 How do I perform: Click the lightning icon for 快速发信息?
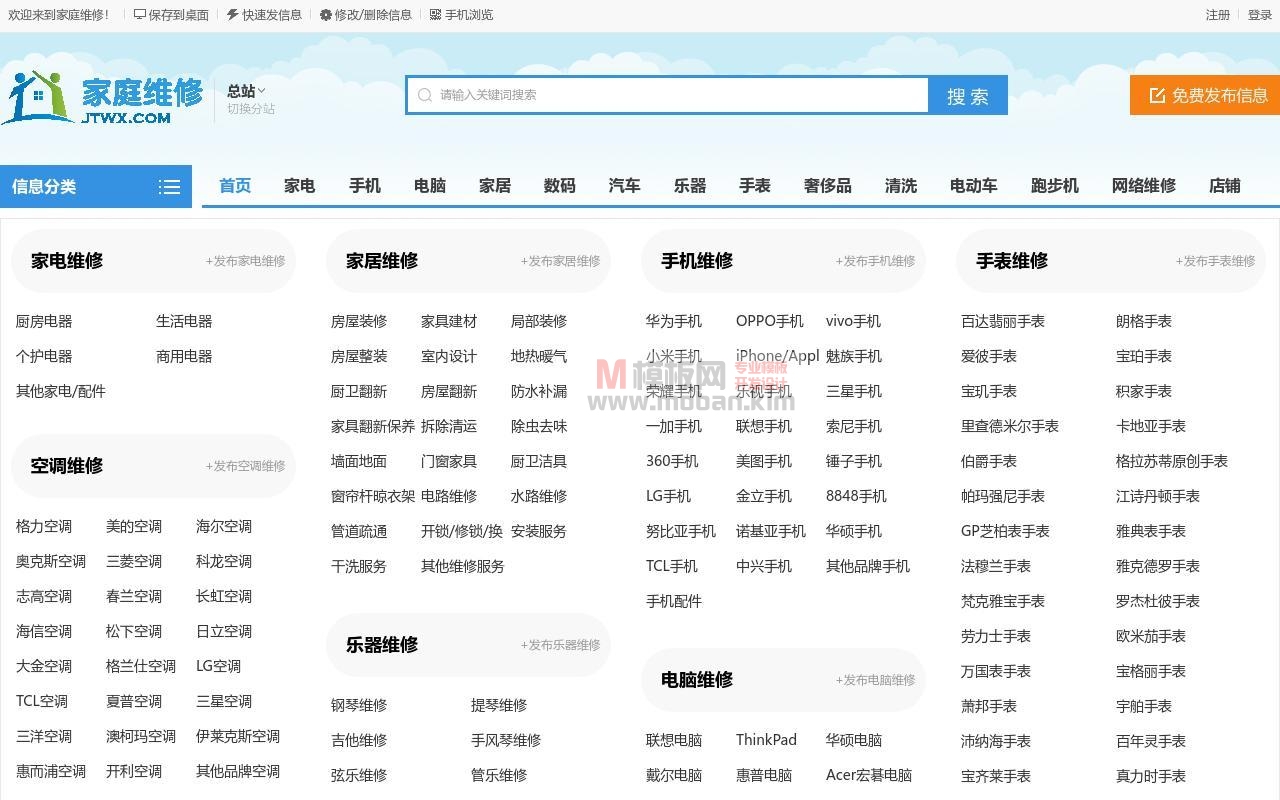click(232, 15)
